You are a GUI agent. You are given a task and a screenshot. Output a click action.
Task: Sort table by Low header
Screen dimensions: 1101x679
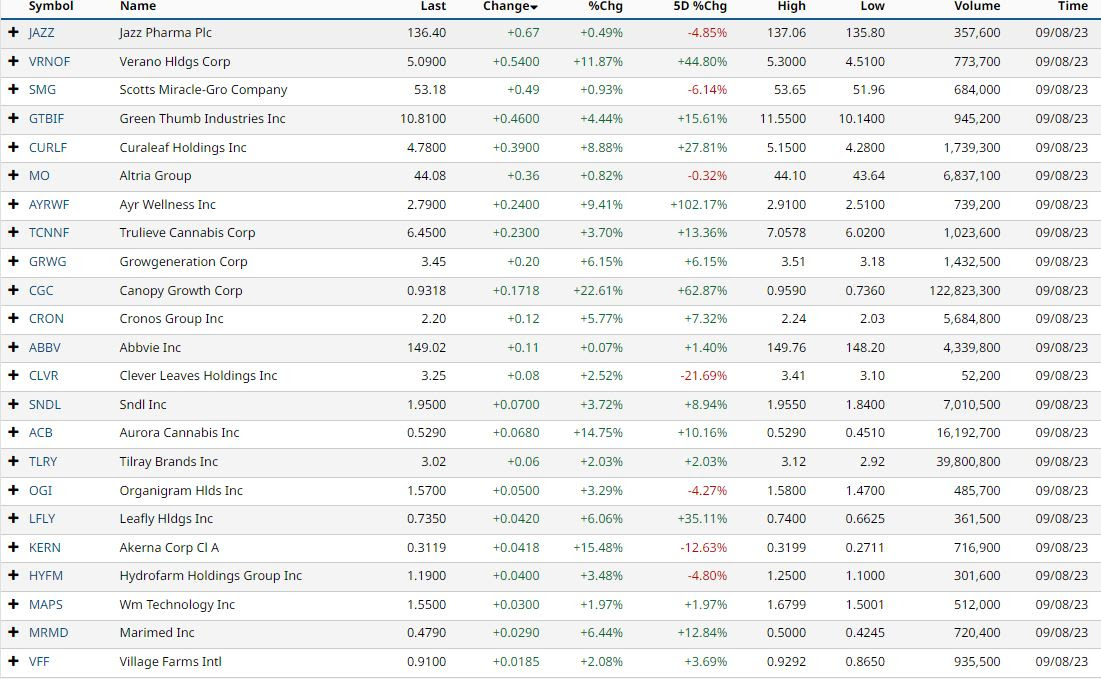pos(872,6)
